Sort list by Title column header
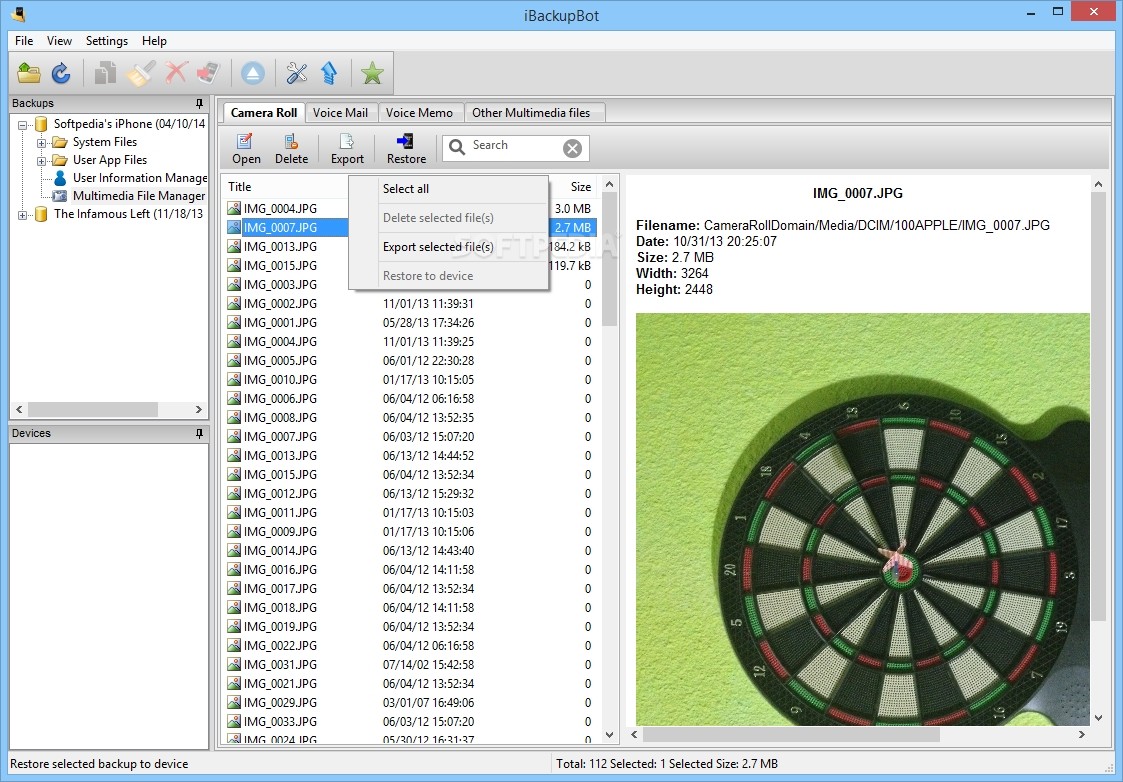The width and height of the screenshot is (1123, 782). point(284,187)
